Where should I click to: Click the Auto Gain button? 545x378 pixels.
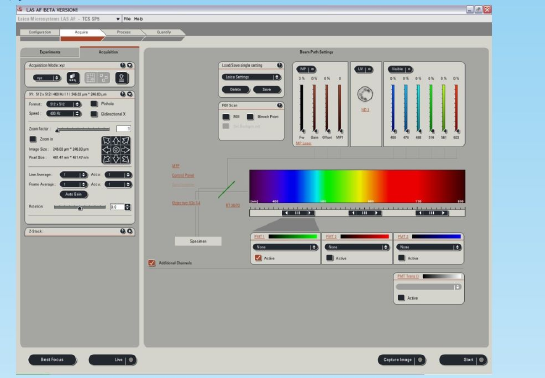pyautogui.click(x=74, y=194)
